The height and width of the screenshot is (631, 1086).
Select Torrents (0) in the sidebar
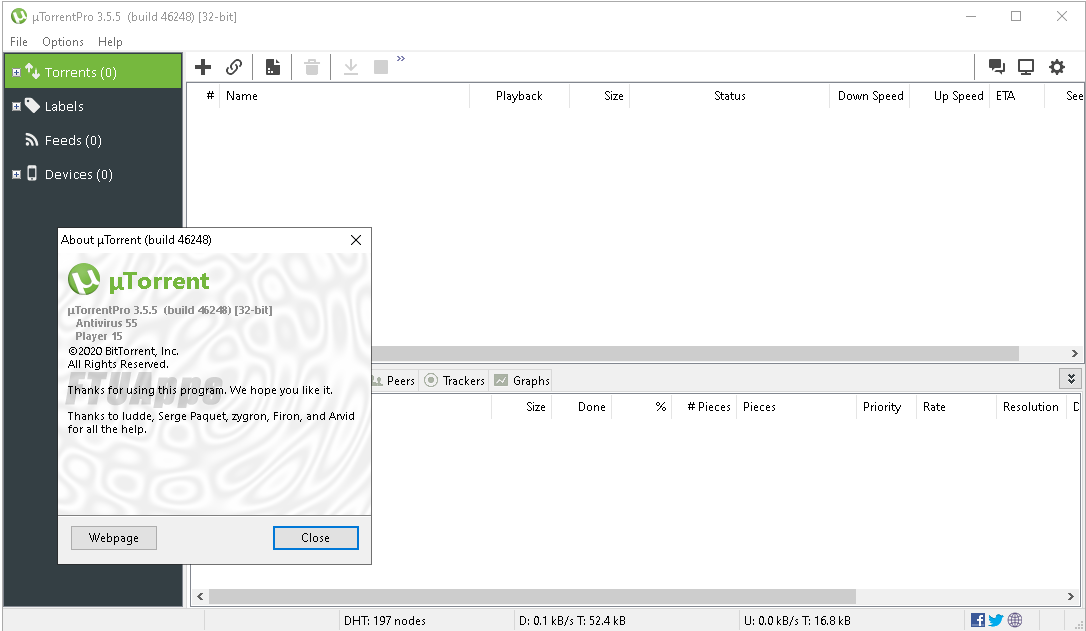(x=93, y=71)
